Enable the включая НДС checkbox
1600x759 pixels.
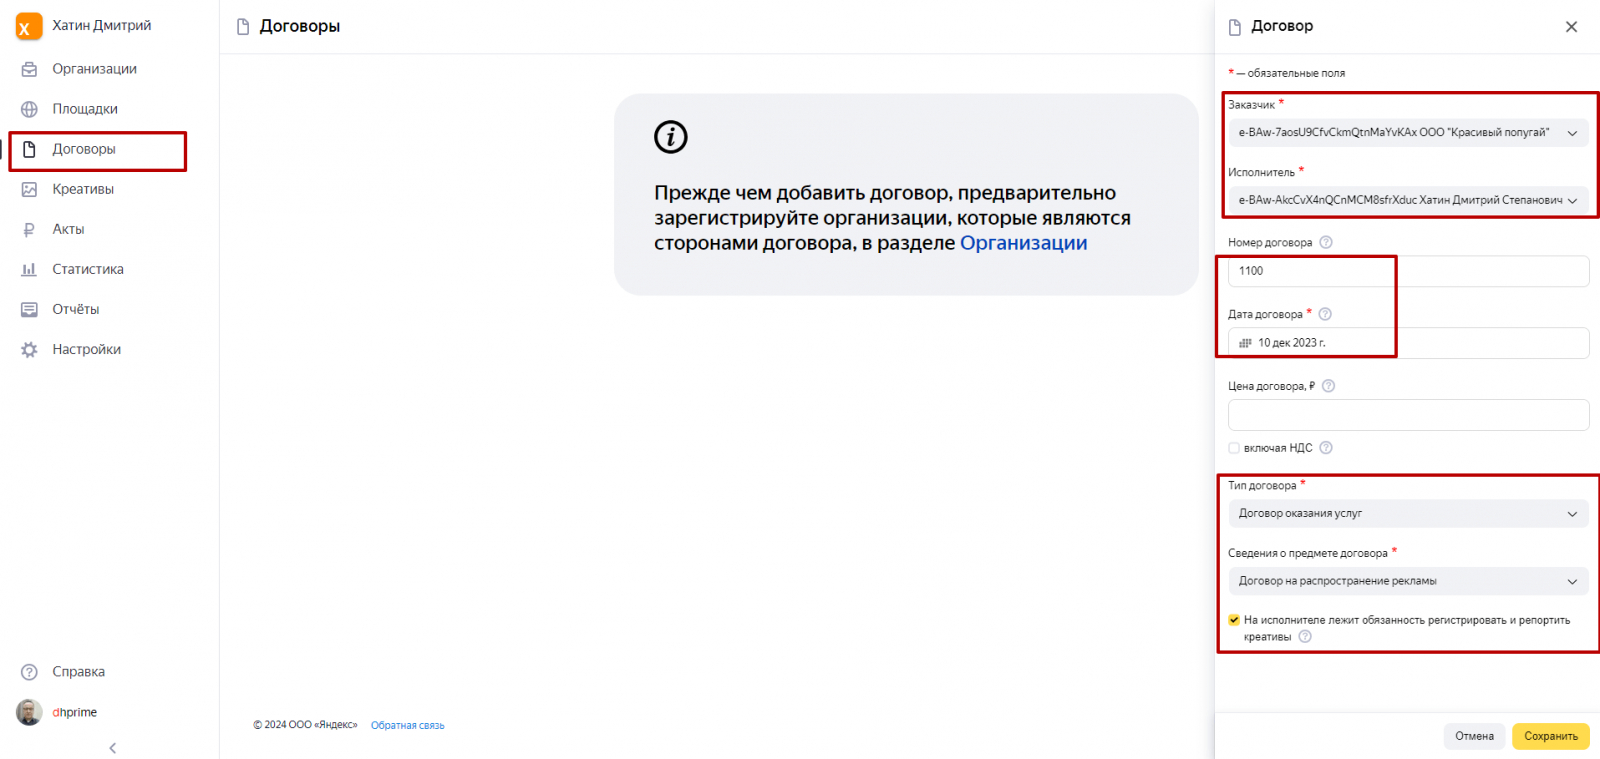tap(1234, 448)
